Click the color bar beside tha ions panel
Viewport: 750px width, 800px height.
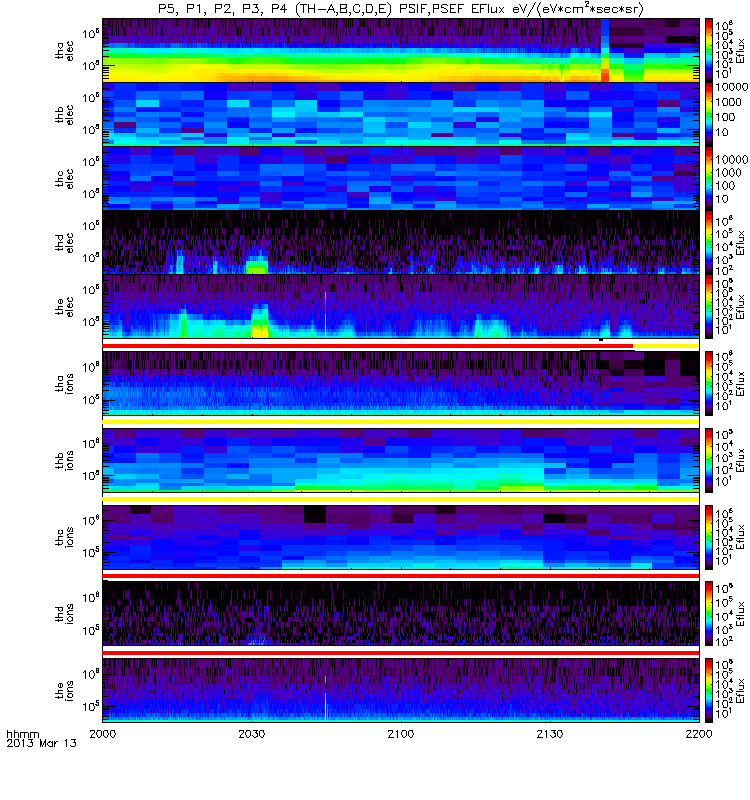(709, 383)
